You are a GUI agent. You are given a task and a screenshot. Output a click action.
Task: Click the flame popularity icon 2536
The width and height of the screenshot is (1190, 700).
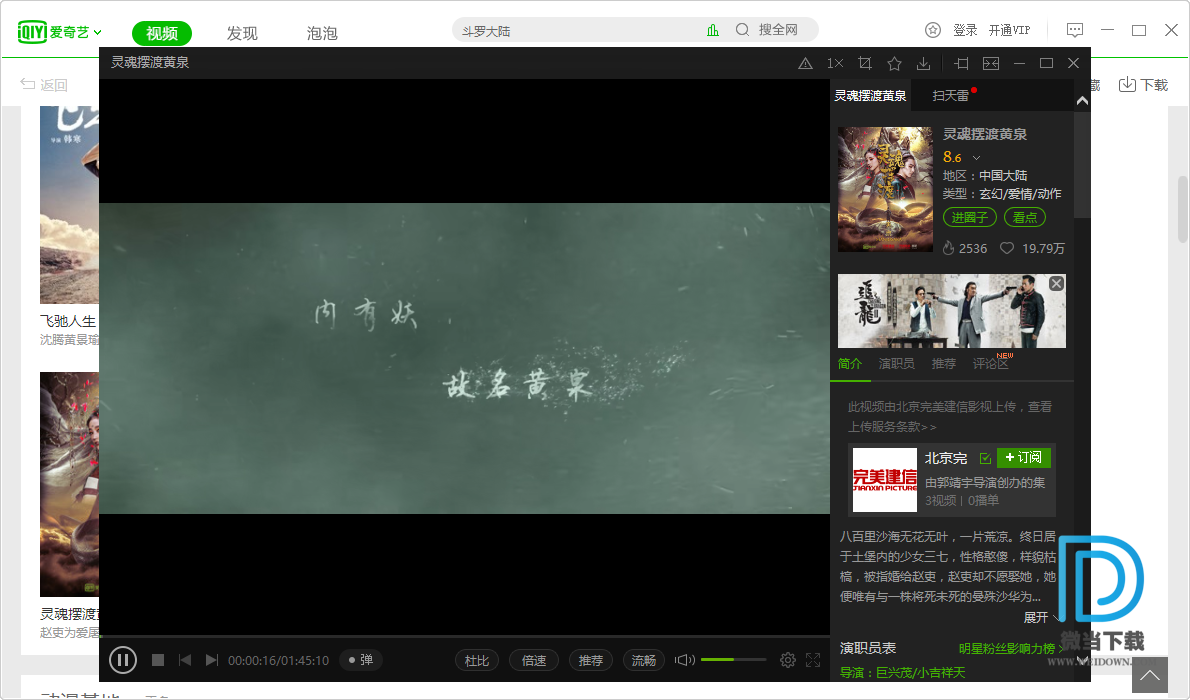(948, 248)
